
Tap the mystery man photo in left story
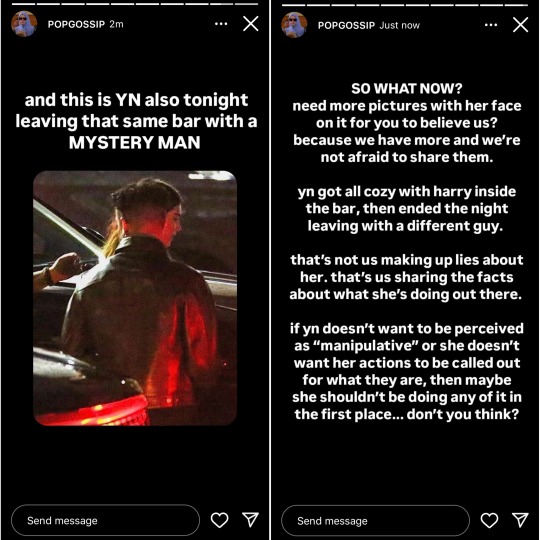coord(135,298)
